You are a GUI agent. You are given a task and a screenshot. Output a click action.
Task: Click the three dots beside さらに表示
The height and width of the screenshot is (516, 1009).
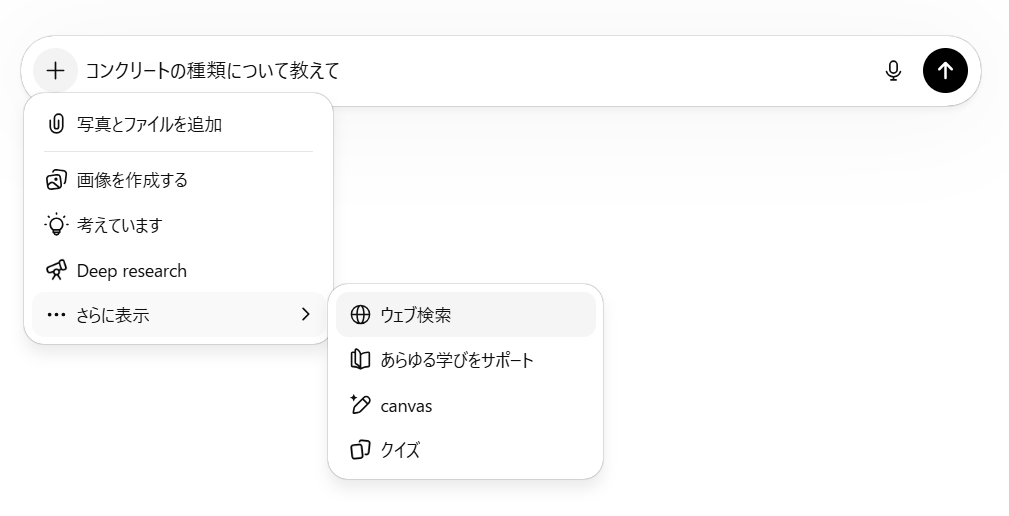(x=56, y=315)
